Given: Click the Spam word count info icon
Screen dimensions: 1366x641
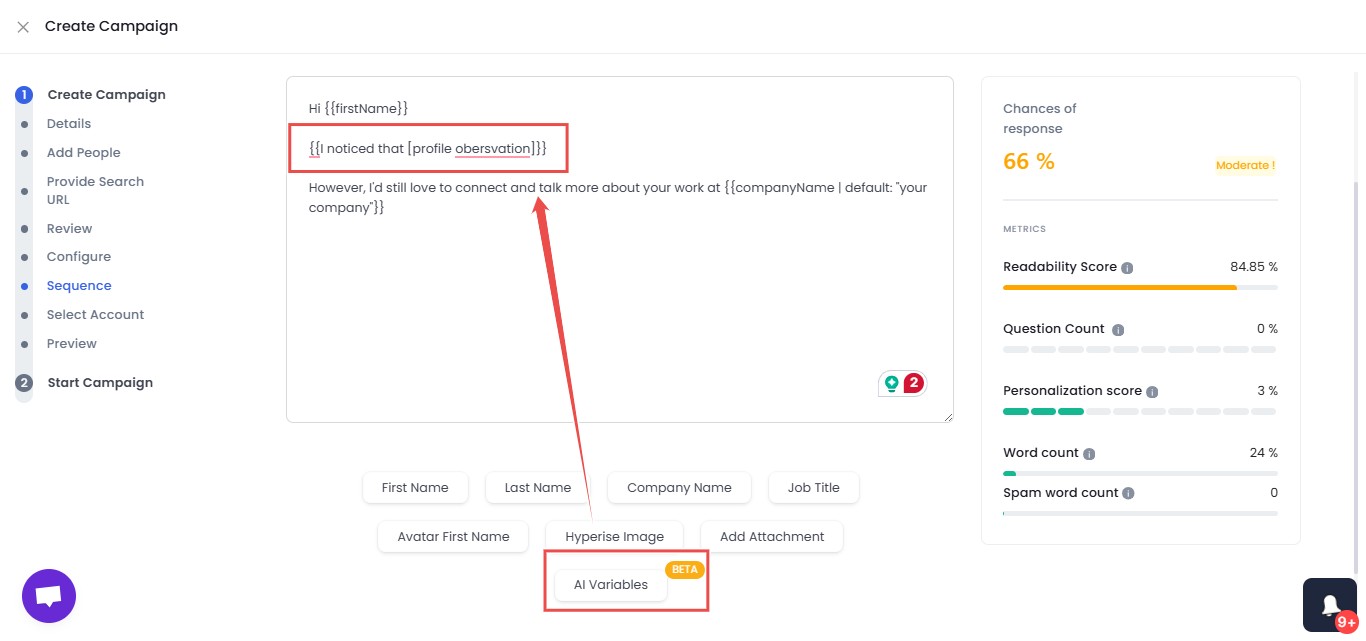Looking at the screenshot, I should [1128, 493].
